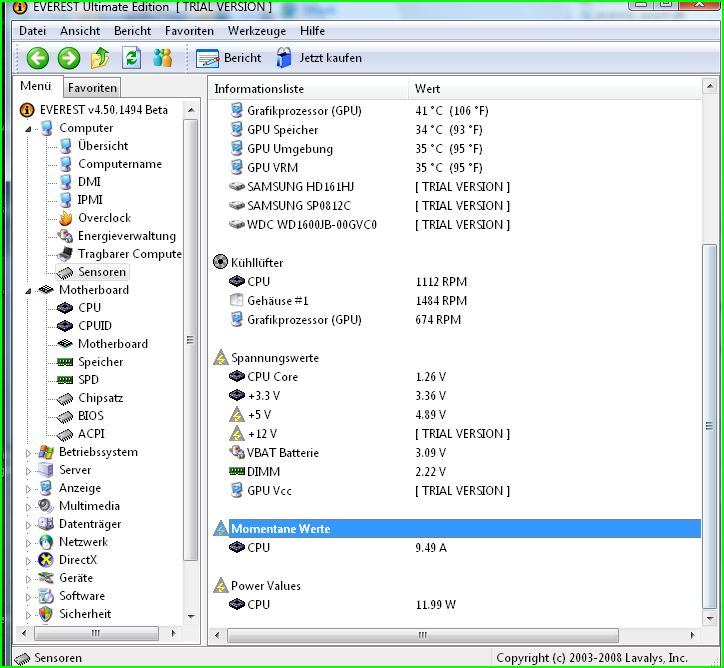
Task: Select the Chipsatz chip icon
Action: 65,398
